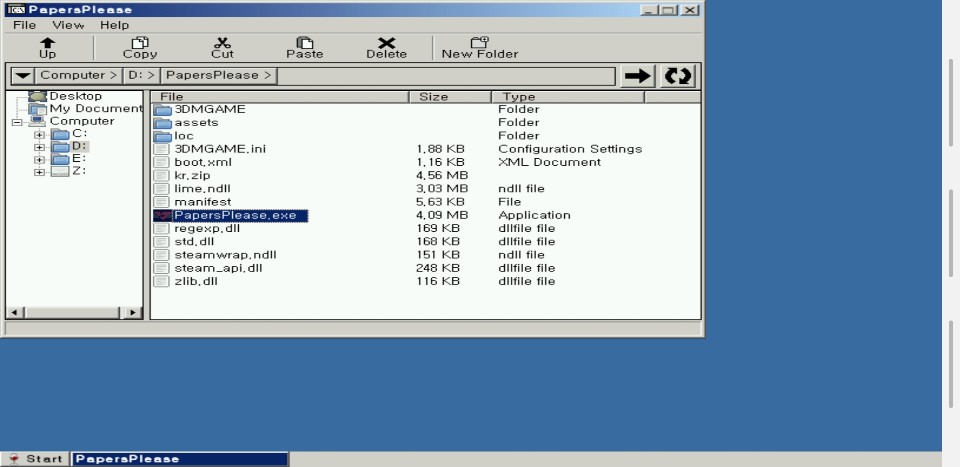
Task: Click the kr.zip file icon
Action: [161, 176]
